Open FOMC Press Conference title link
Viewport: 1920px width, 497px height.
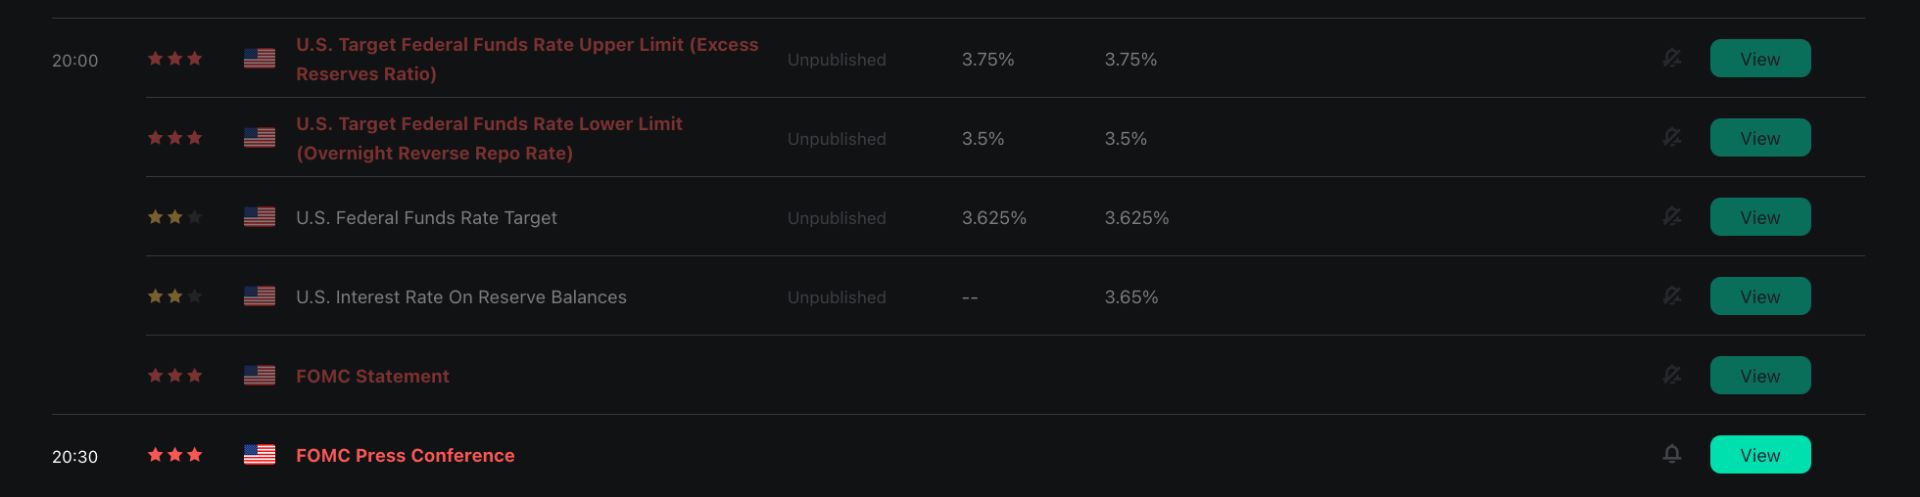(x=405, y=456)
